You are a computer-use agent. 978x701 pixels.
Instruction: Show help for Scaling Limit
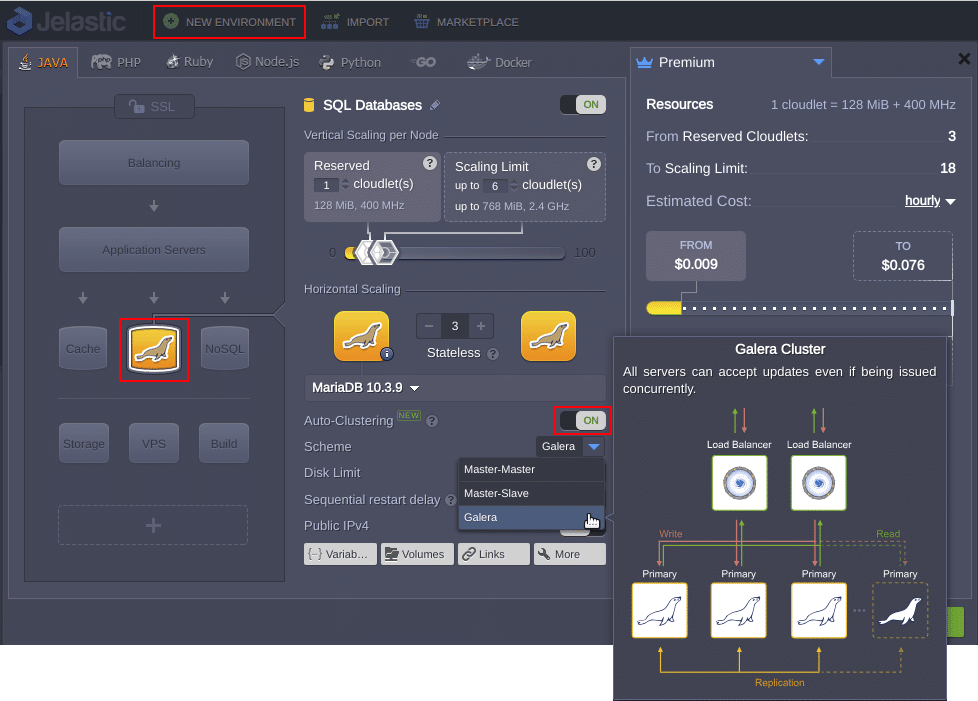[594, 164]
